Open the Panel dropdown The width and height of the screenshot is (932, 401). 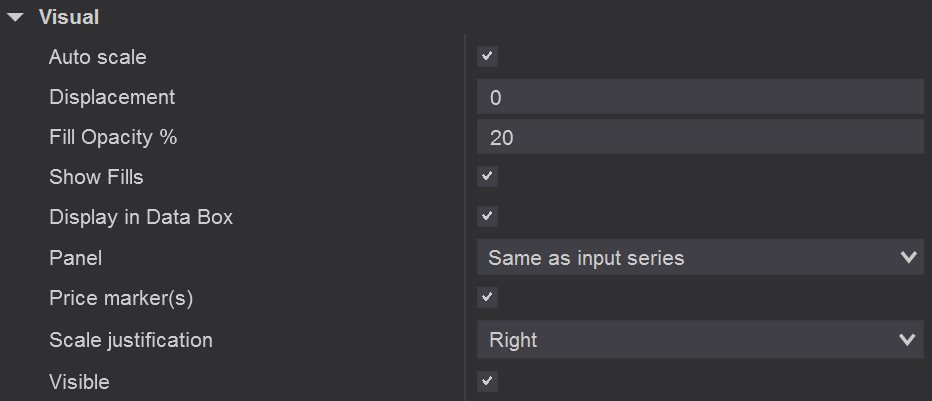(699, 258)
